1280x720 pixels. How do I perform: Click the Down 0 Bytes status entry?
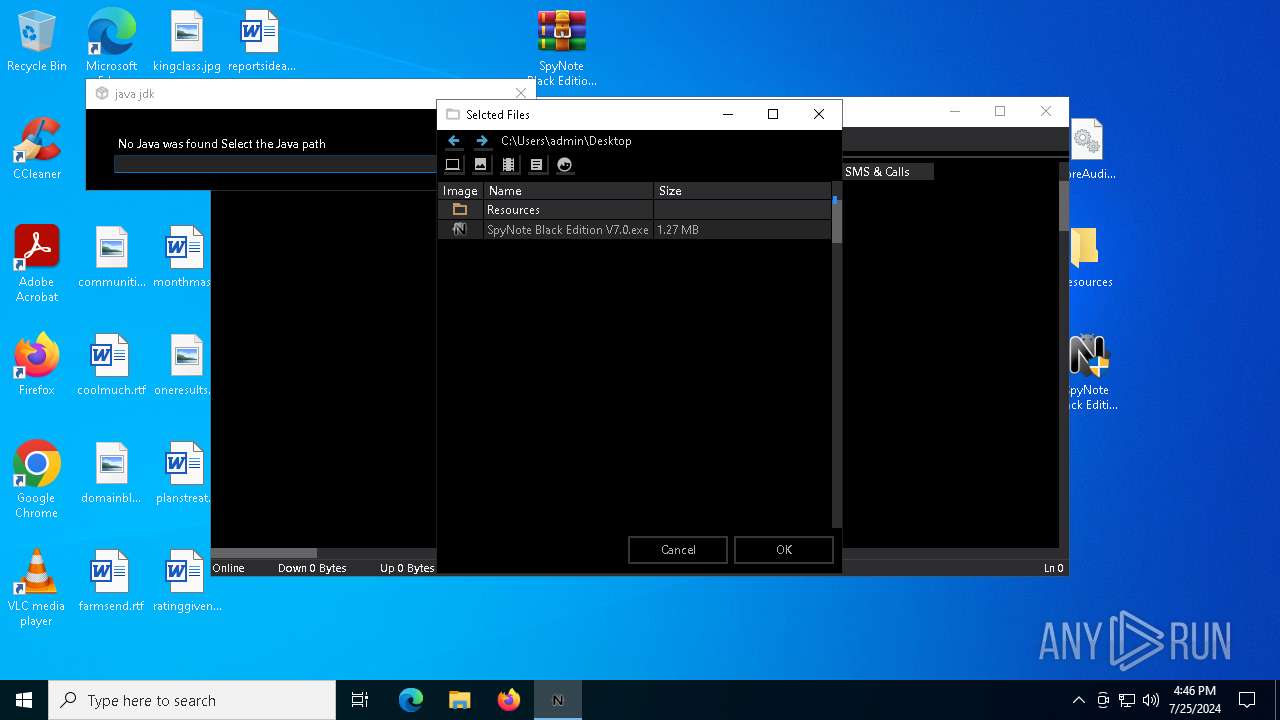[312, 568]
